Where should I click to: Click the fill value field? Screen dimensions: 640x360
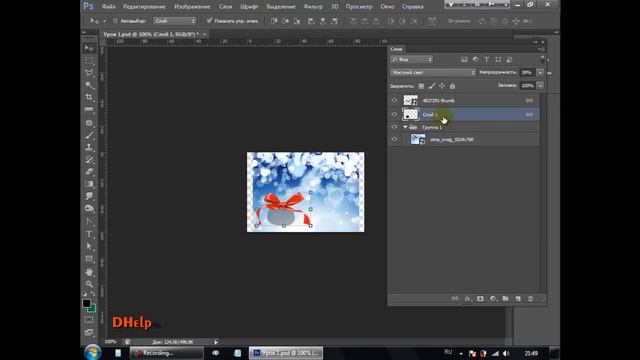[528, 86]
